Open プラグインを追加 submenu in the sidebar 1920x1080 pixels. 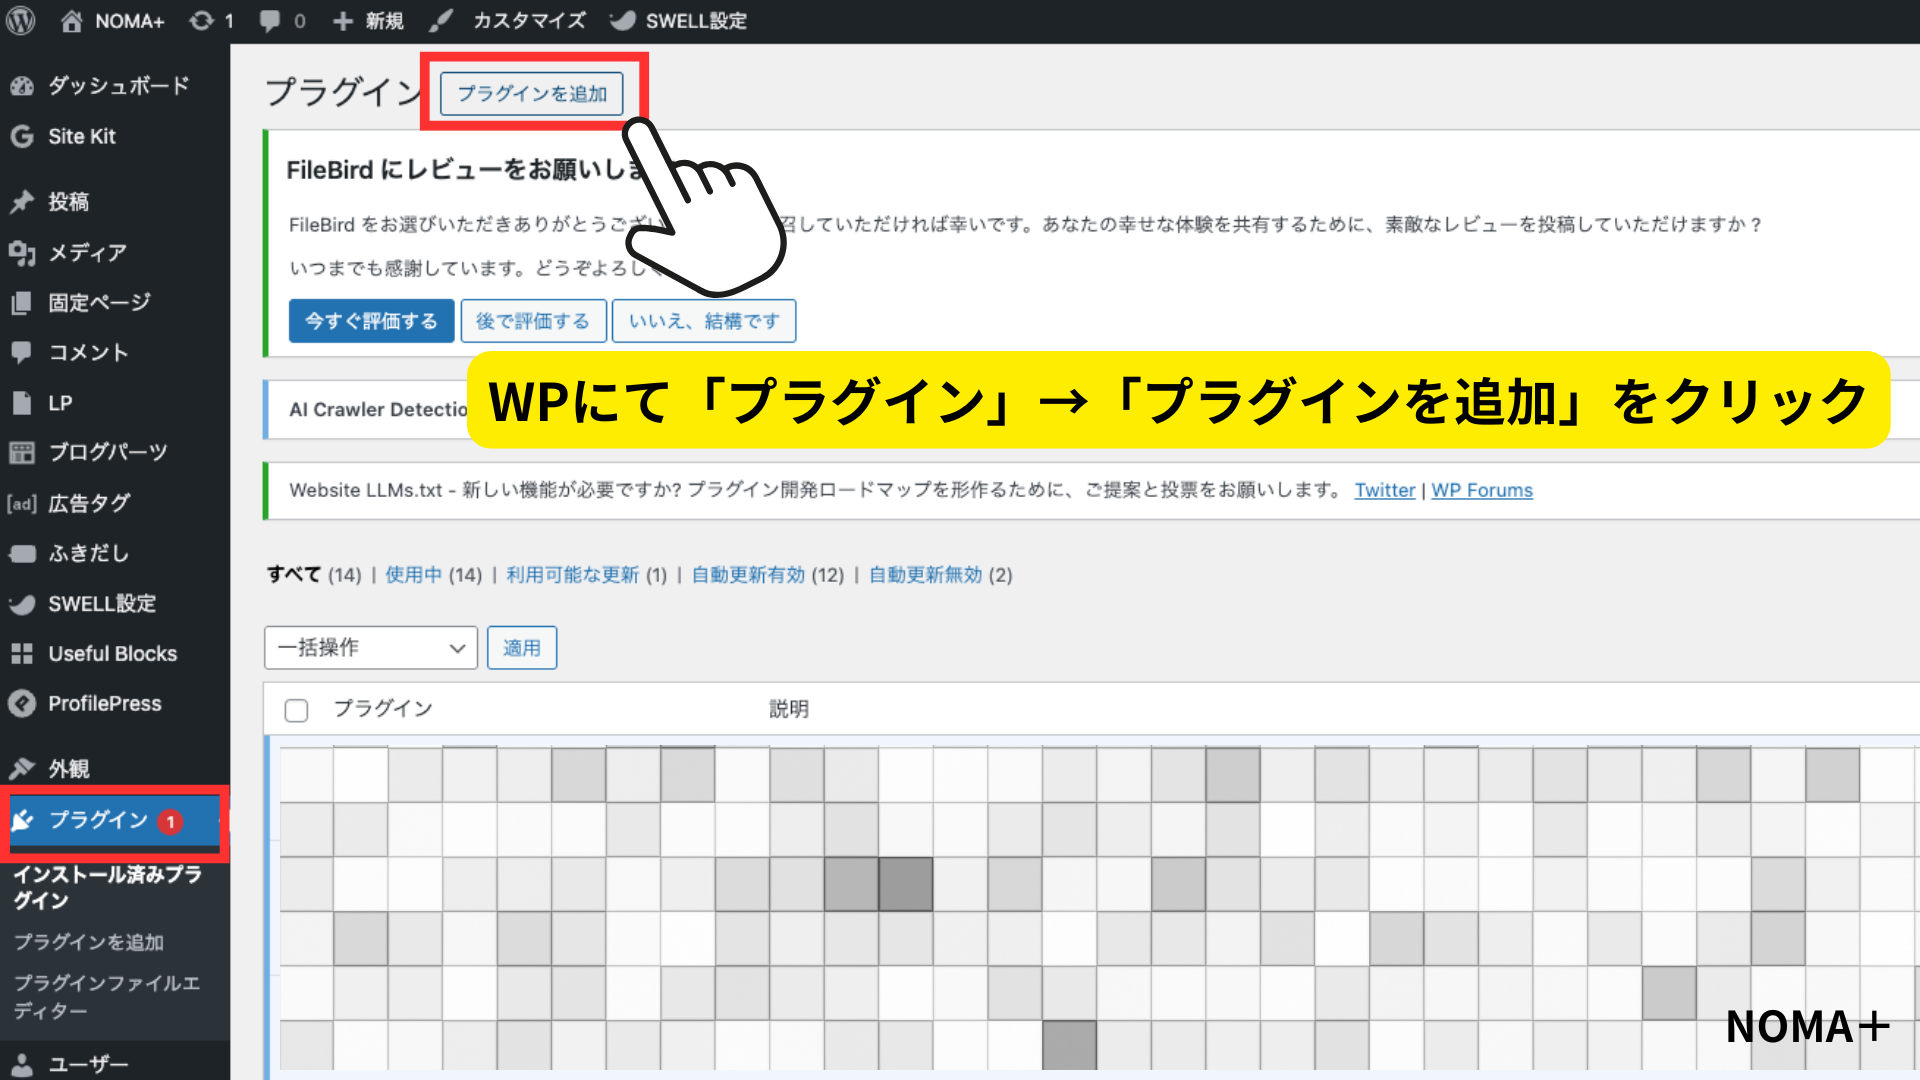point(89,942)
